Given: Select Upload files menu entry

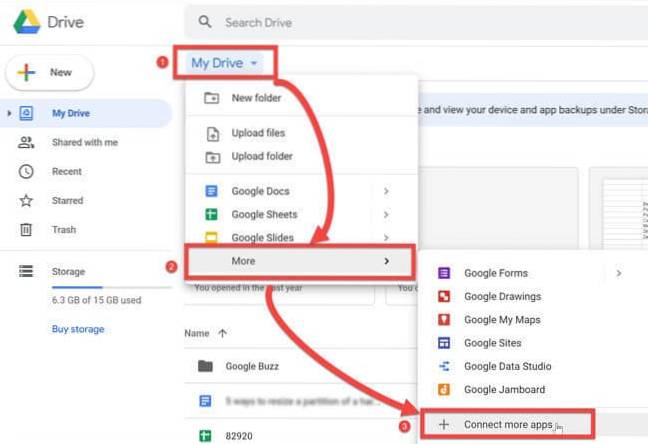Looking at the screenshot, I should click(x=258, y=133).
